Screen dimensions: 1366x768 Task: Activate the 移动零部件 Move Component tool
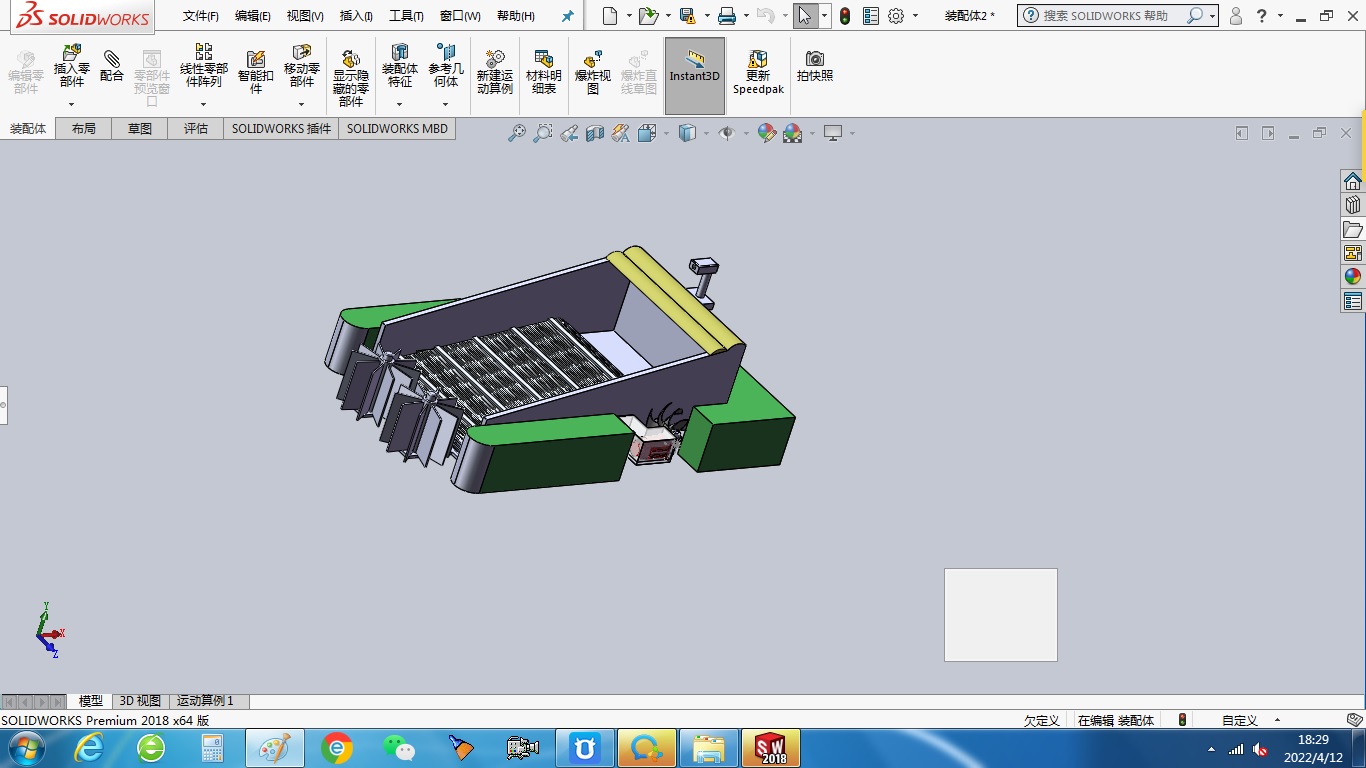pyautogui.click(x=301, y=65)
